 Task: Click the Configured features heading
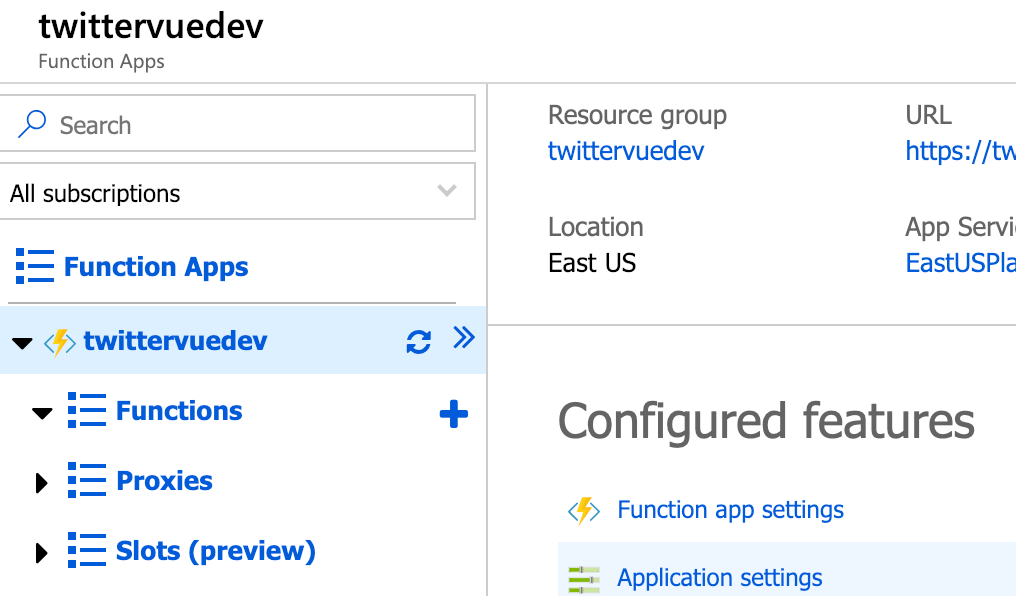pyautogui.click(x=766, y=421)
